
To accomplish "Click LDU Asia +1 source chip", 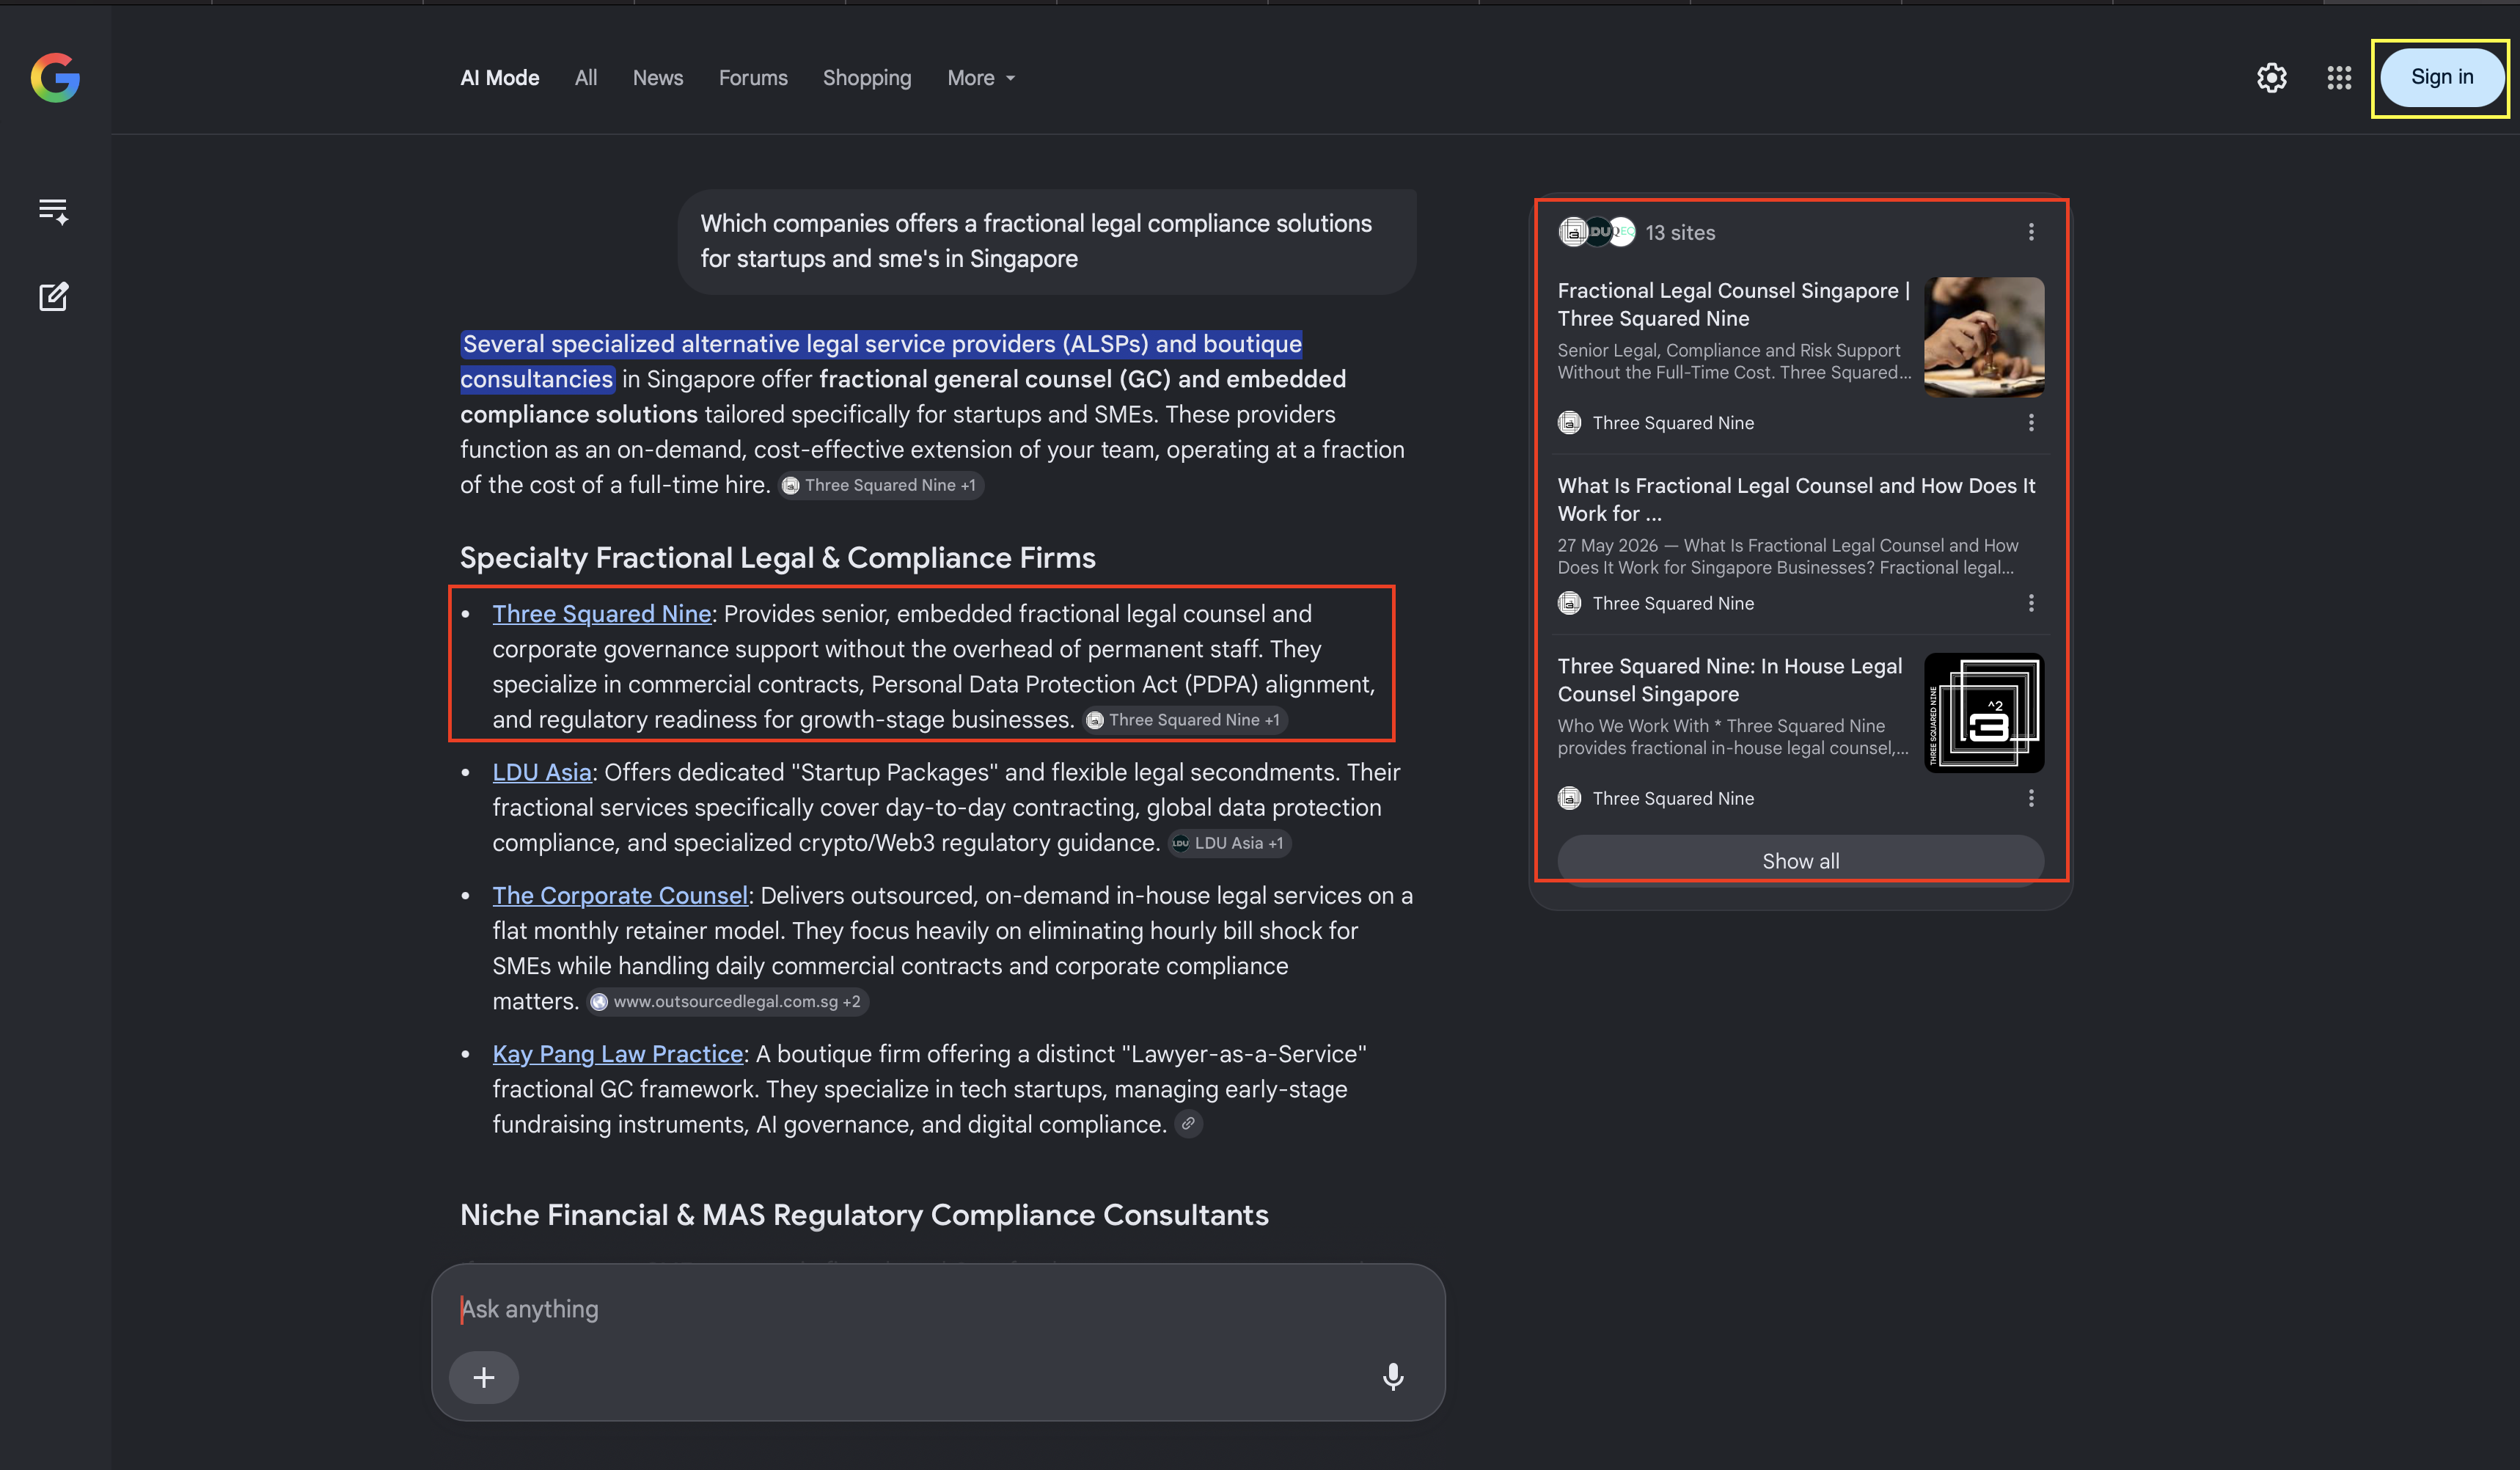I will [x=1229, y=843].
